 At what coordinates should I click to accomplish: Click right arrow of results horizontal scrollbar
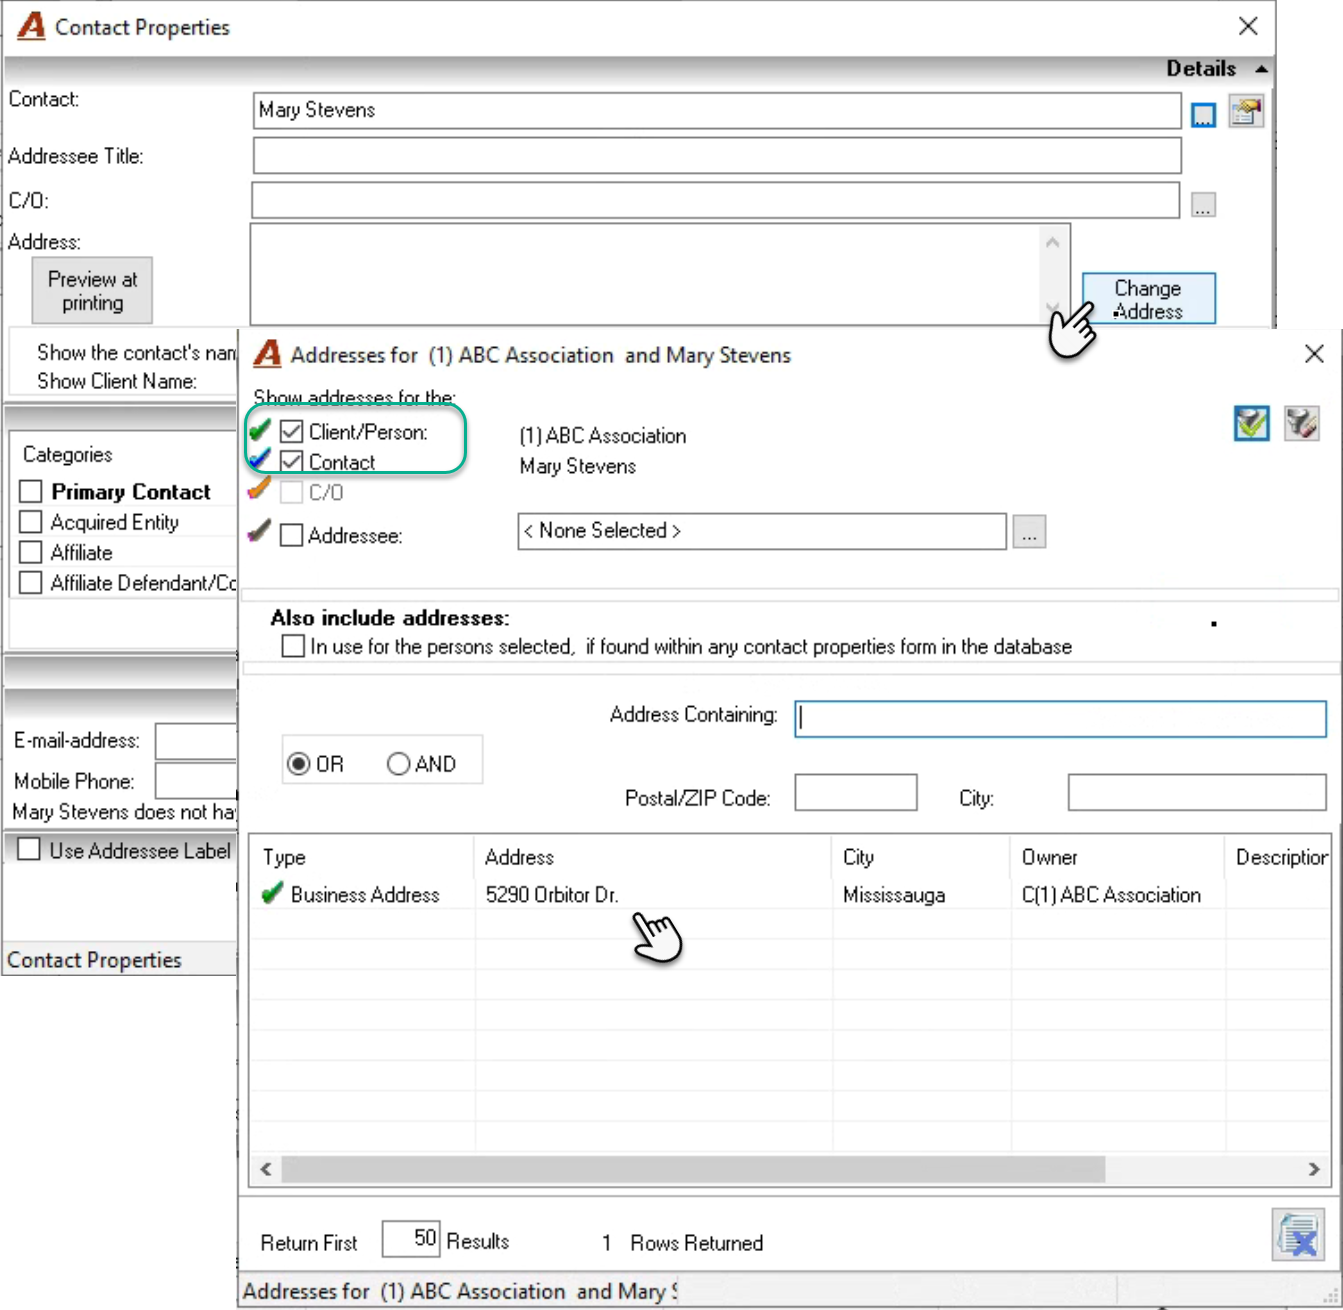click(x=1314, y=1168)
